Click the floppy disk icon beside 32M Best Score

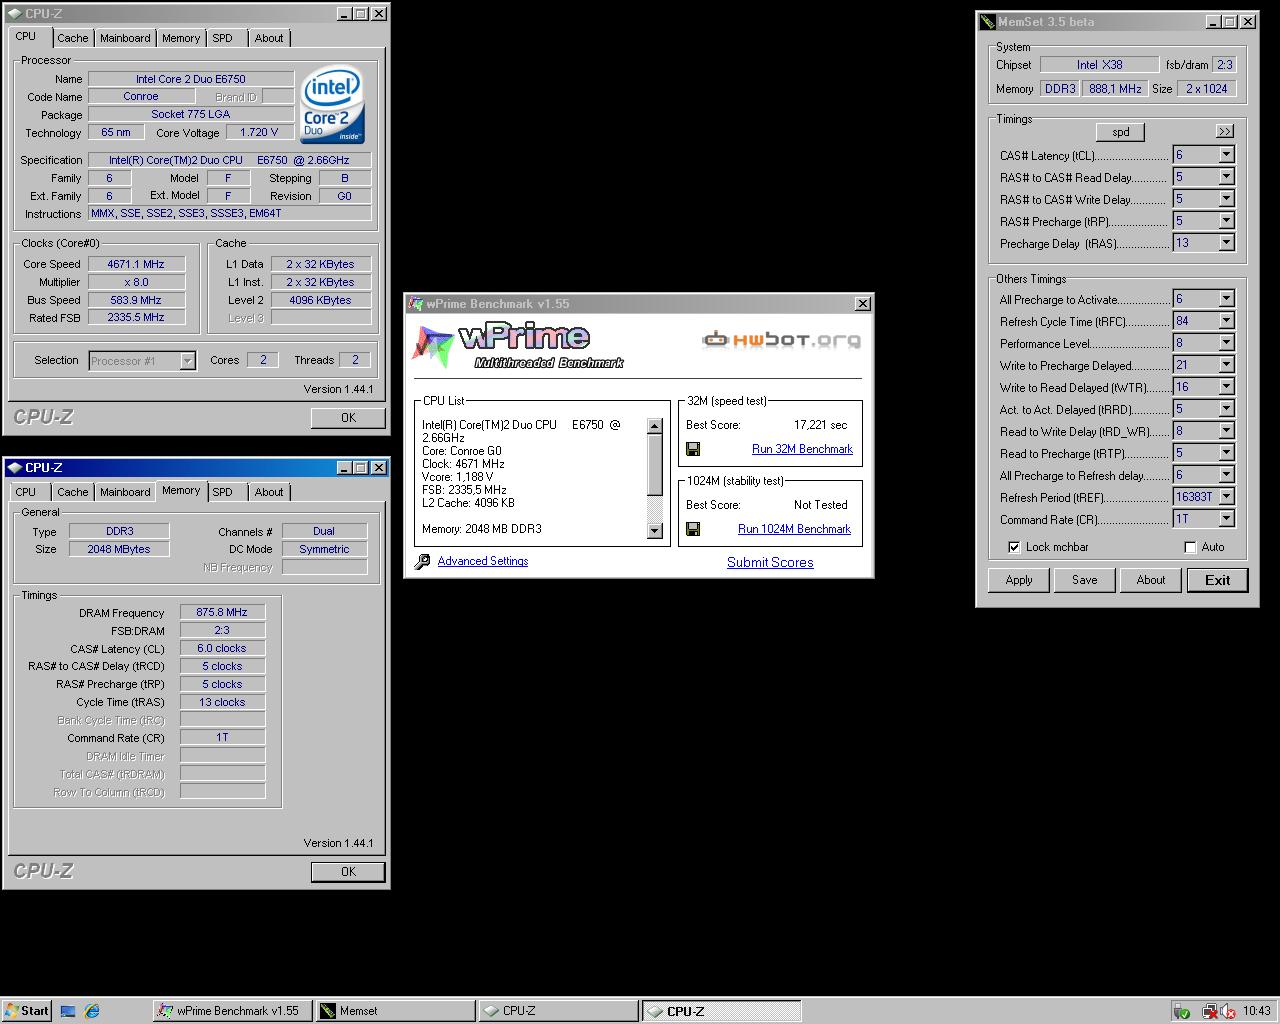pos(693,449)
